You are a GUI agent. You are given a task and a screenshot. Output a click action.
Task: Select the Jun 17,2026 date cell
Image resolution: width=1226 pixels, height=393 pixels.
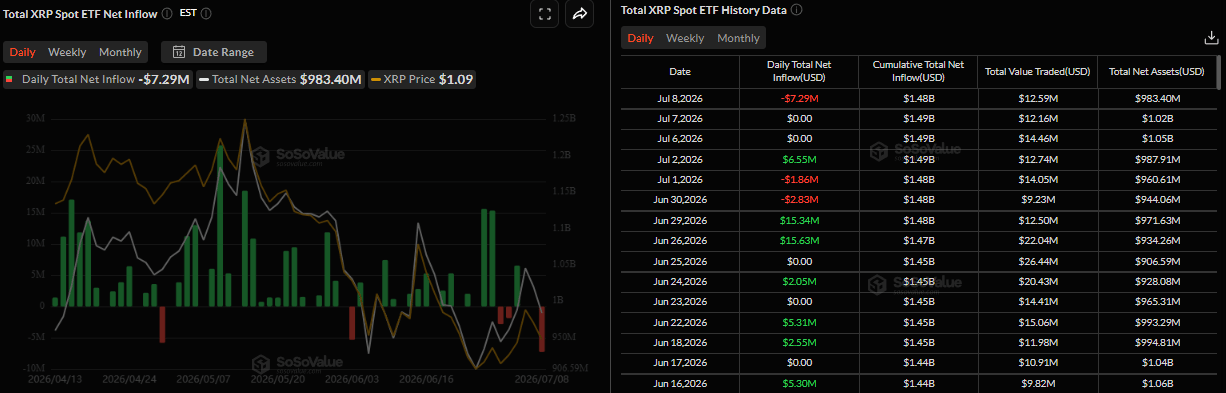680,363
